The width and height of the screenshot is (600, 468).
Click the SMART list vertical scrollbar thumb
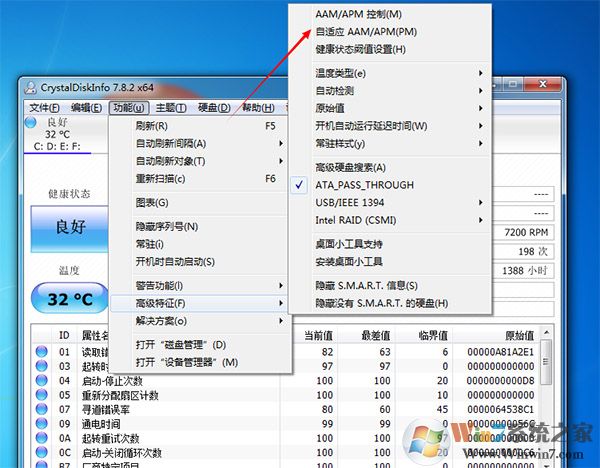546,362
